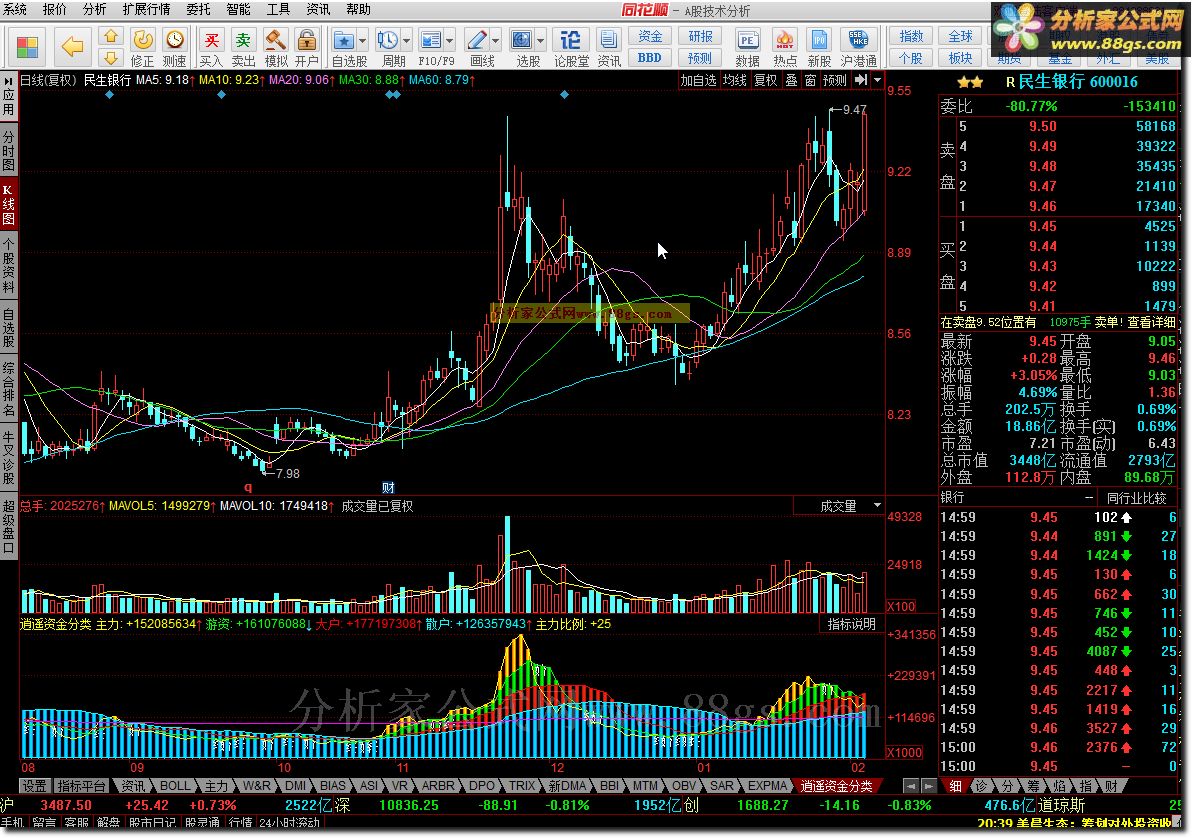
Task: Select the 画线 draw line pencil icon
Action: tap(477, 40)
